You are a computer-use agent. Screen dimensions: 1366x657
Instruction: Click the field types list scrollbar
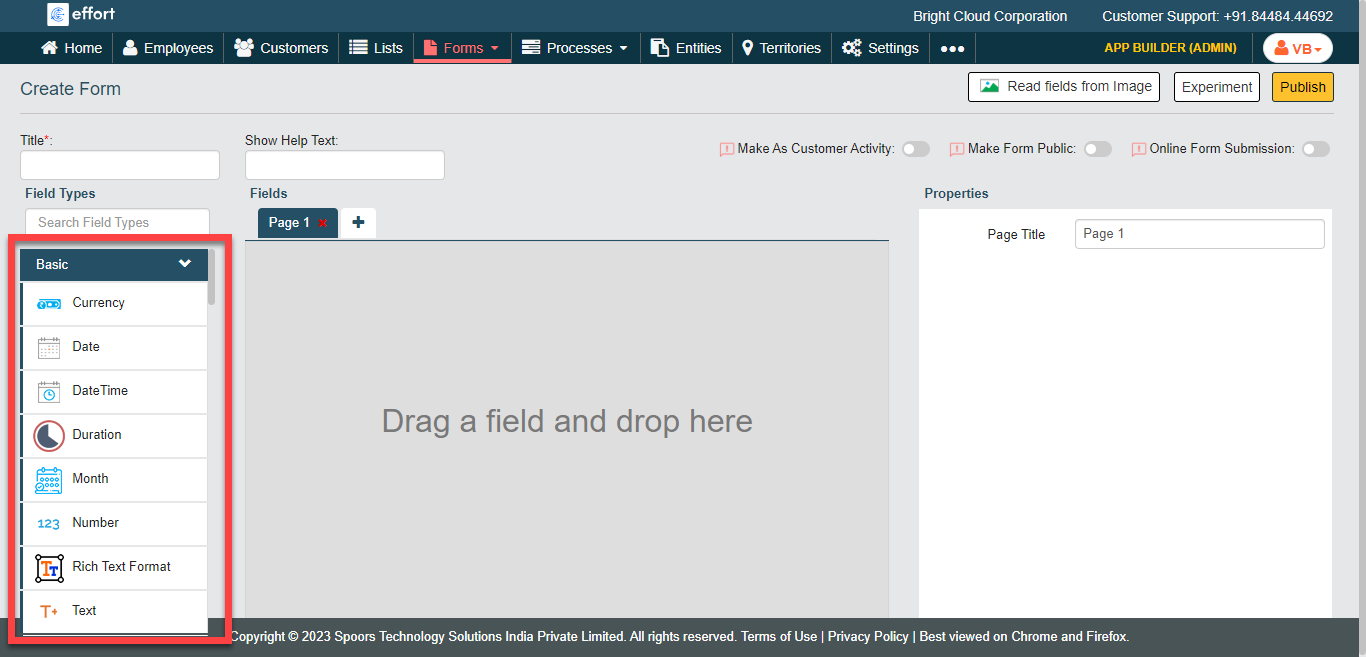211,280
